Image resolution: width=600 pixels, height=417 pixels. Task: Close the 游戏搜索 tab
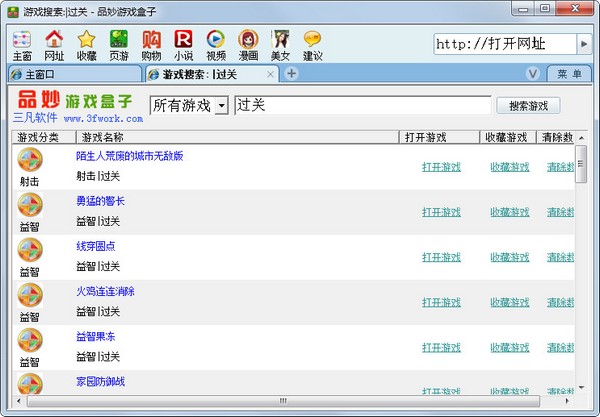(270, 74)
